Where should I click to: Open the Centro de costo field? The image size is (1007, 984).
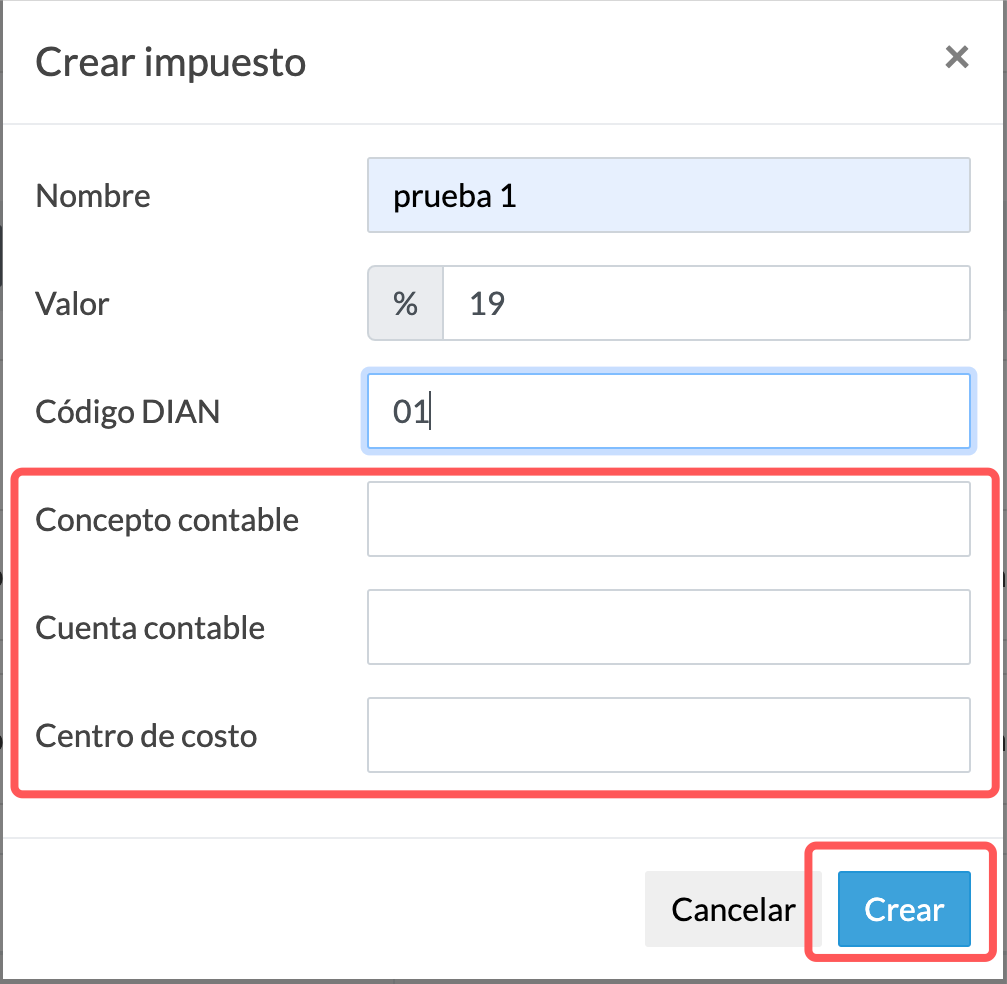point(669,735)
